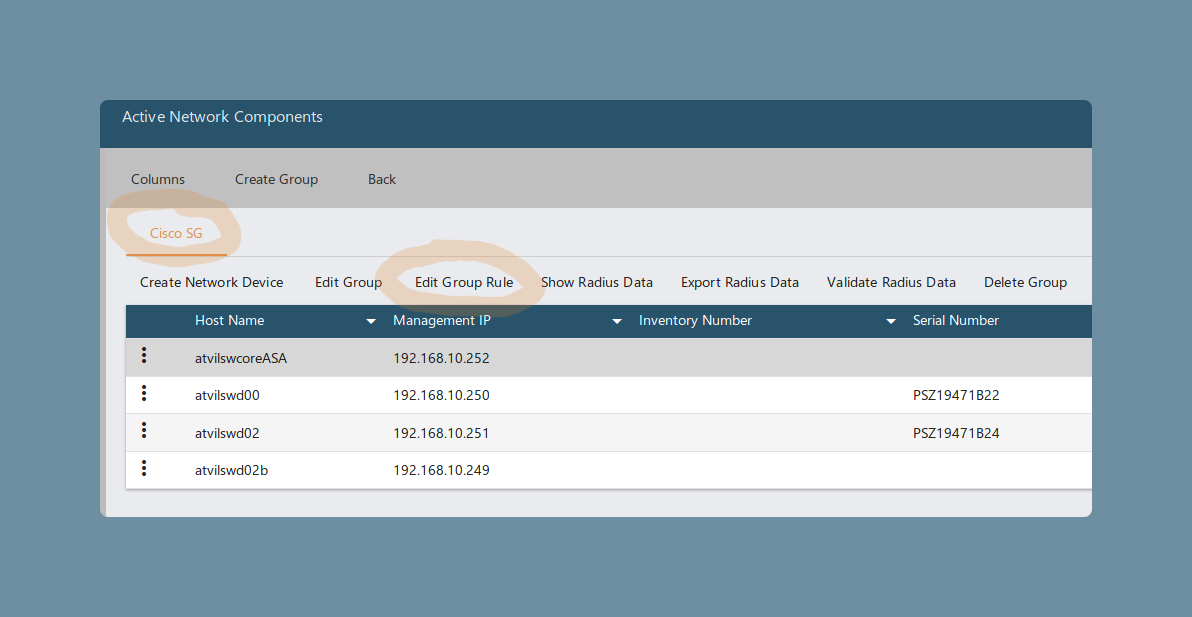Click the Inventory Number column header

point(696,321)
